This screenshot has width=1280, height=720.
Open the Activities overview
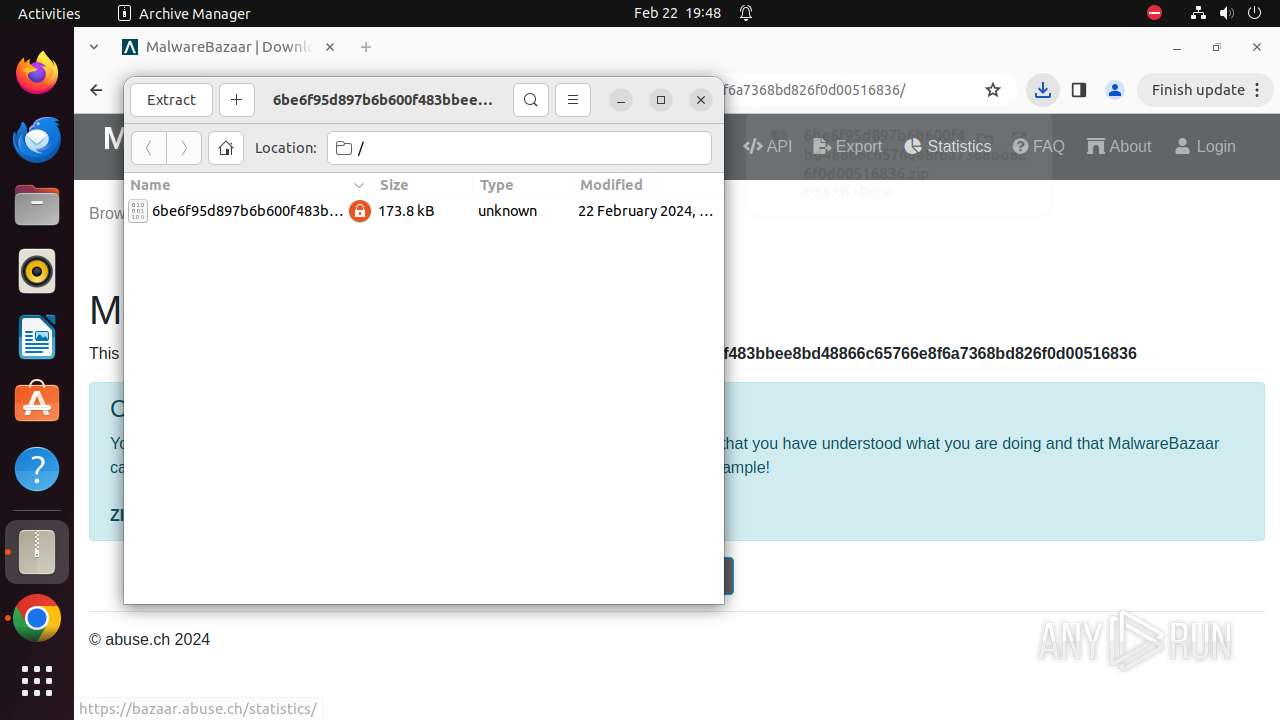pyautogui.click(x=49, y=13)
